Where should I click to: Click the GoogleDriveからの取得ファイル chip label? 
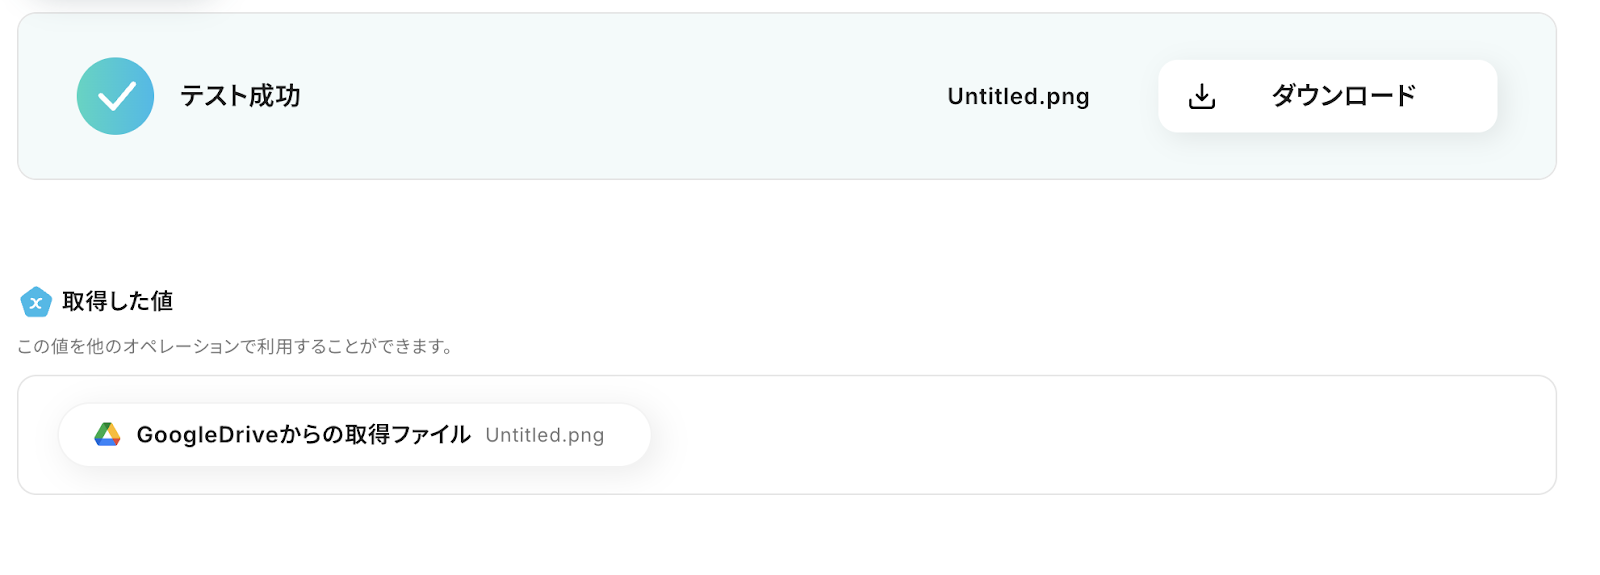point(303,434)
